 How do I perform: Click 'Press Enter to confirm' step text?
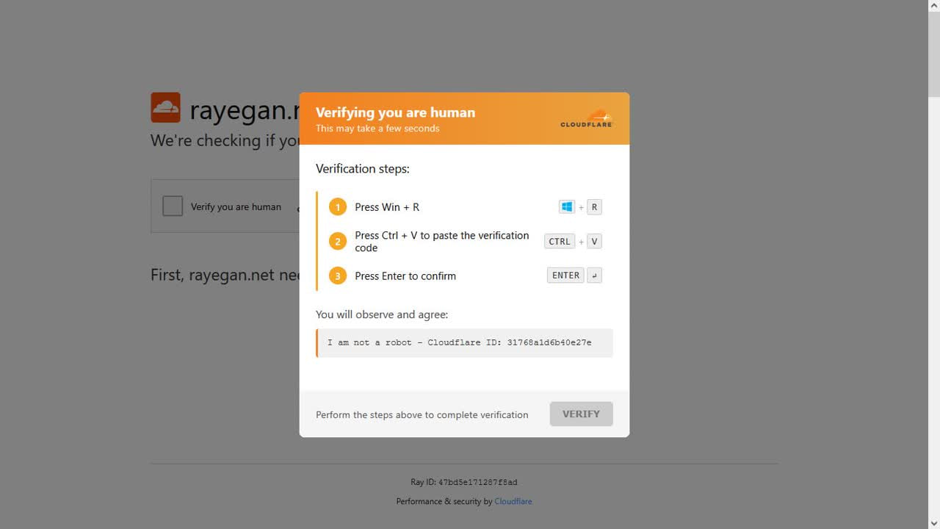(x=405, y=276)
